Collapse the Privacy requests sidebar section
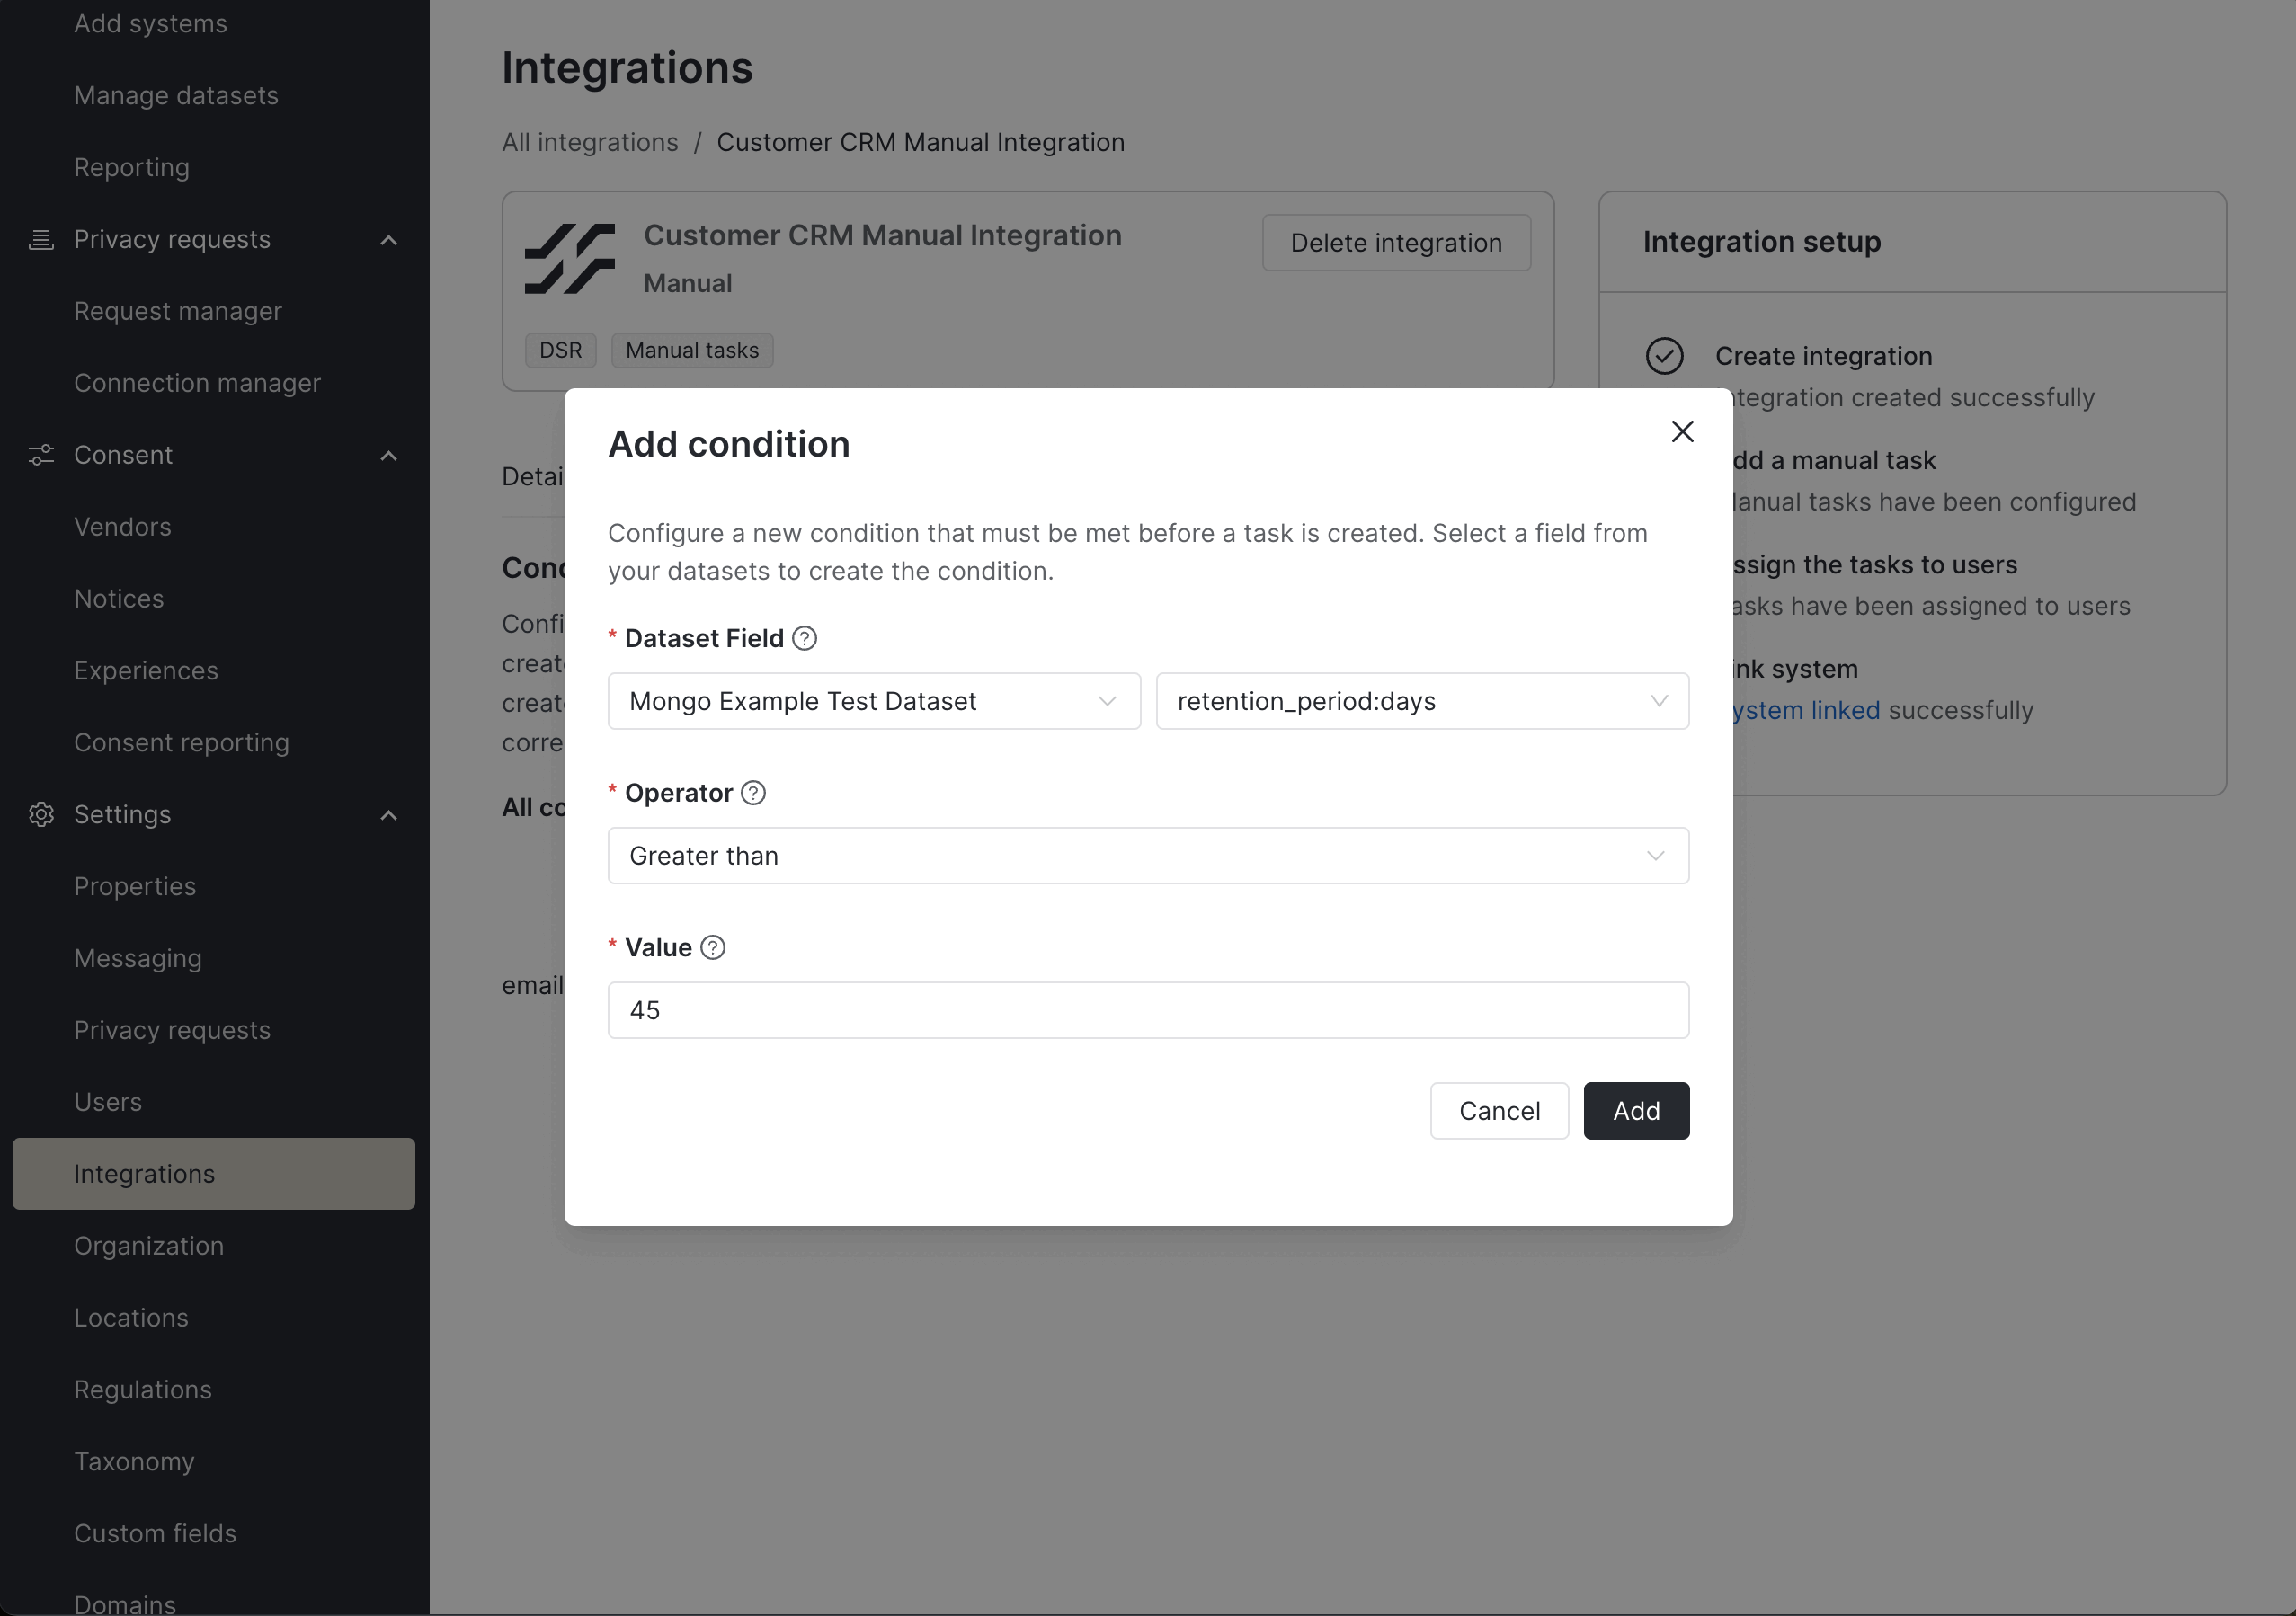The width and height of the screenshot is (2296, 1616). 389,240
